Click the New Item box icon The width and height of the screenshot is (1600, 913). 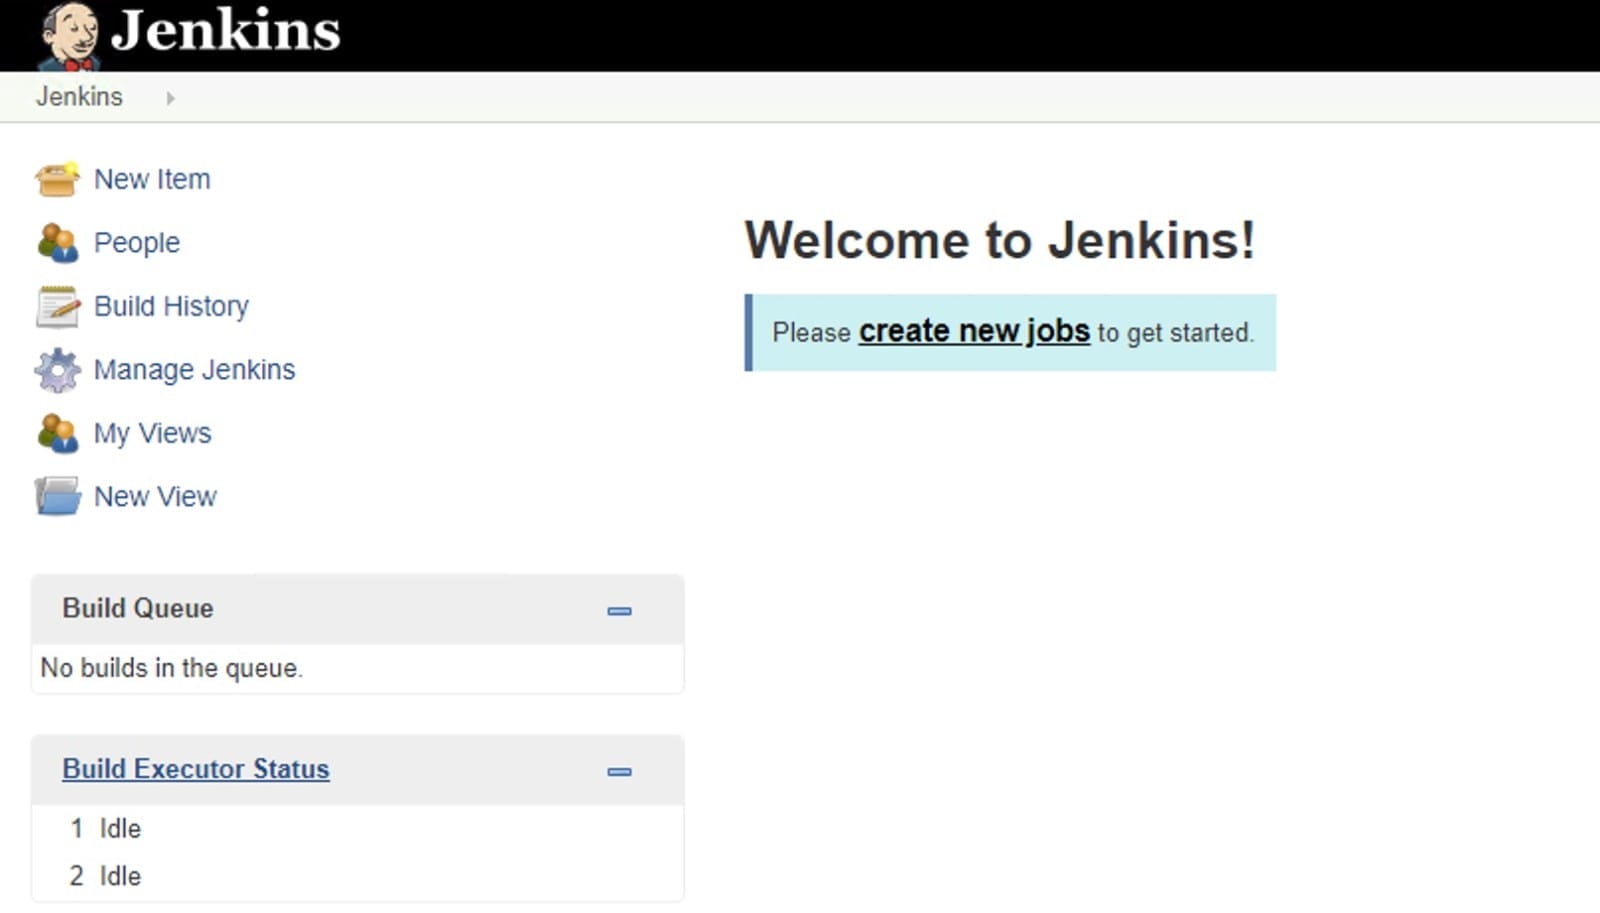(x=57, y=180)
